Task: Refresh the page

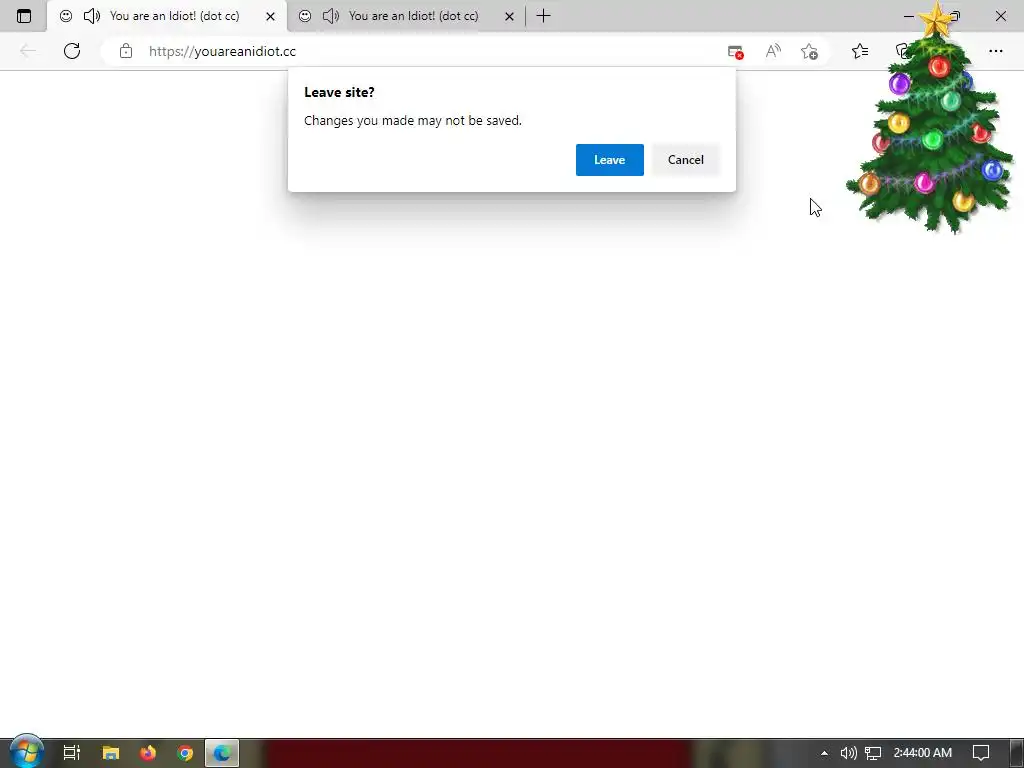Action: coord(72,51)
